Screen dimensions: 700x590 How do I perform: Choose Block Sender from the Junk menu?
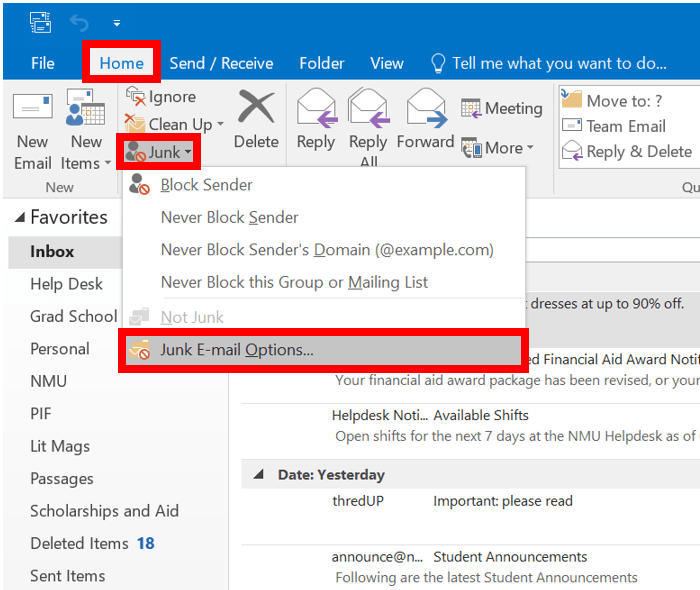point(324,185)
